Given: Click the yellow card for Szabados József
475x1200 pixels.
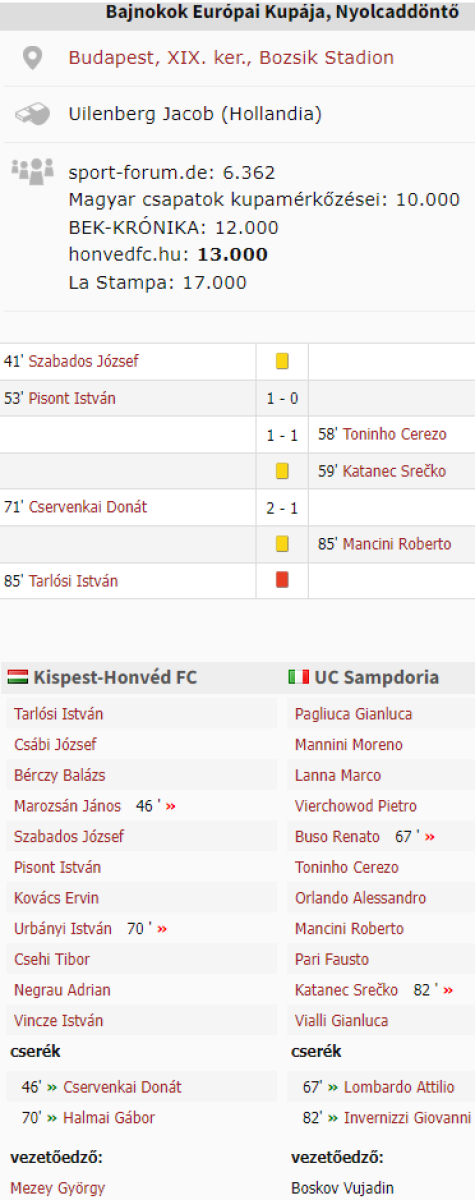Looking at the screenshot, I should click(x=282, y=361).
